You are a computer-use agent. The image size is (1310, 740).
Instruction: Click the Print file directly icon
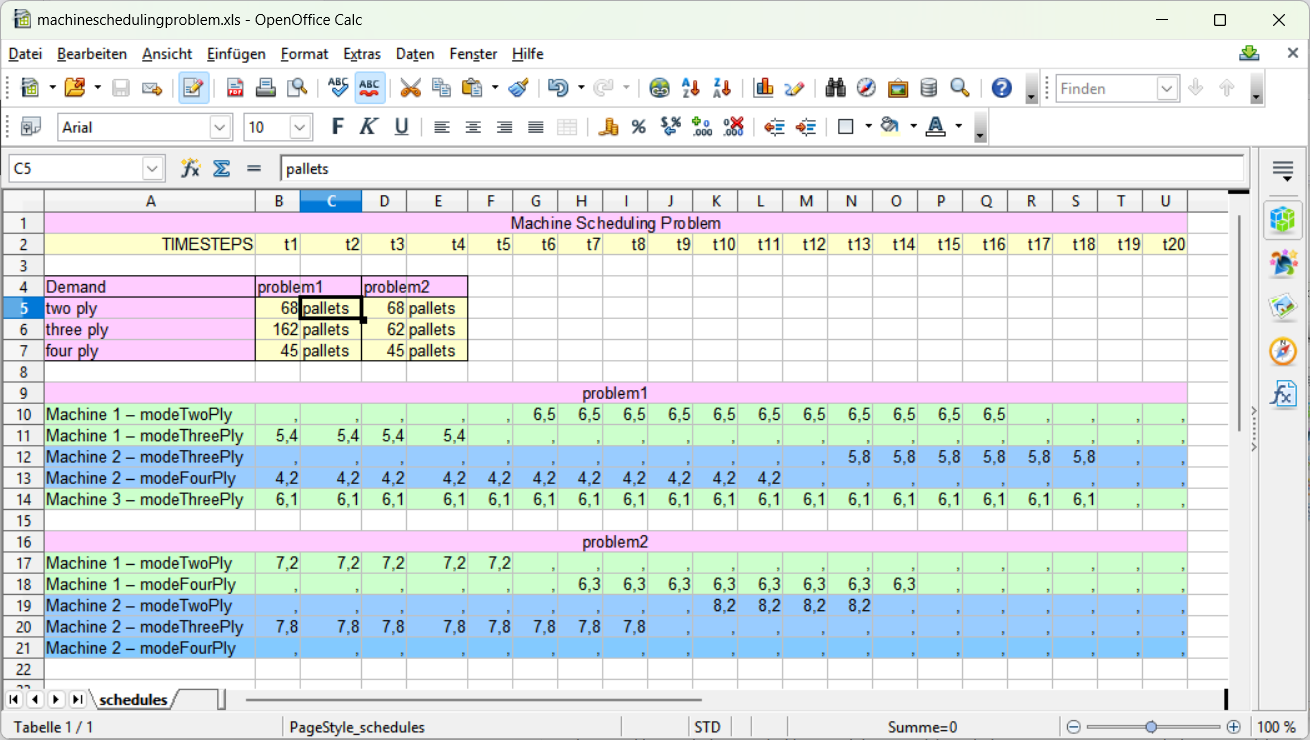click(x=266, y=88)
